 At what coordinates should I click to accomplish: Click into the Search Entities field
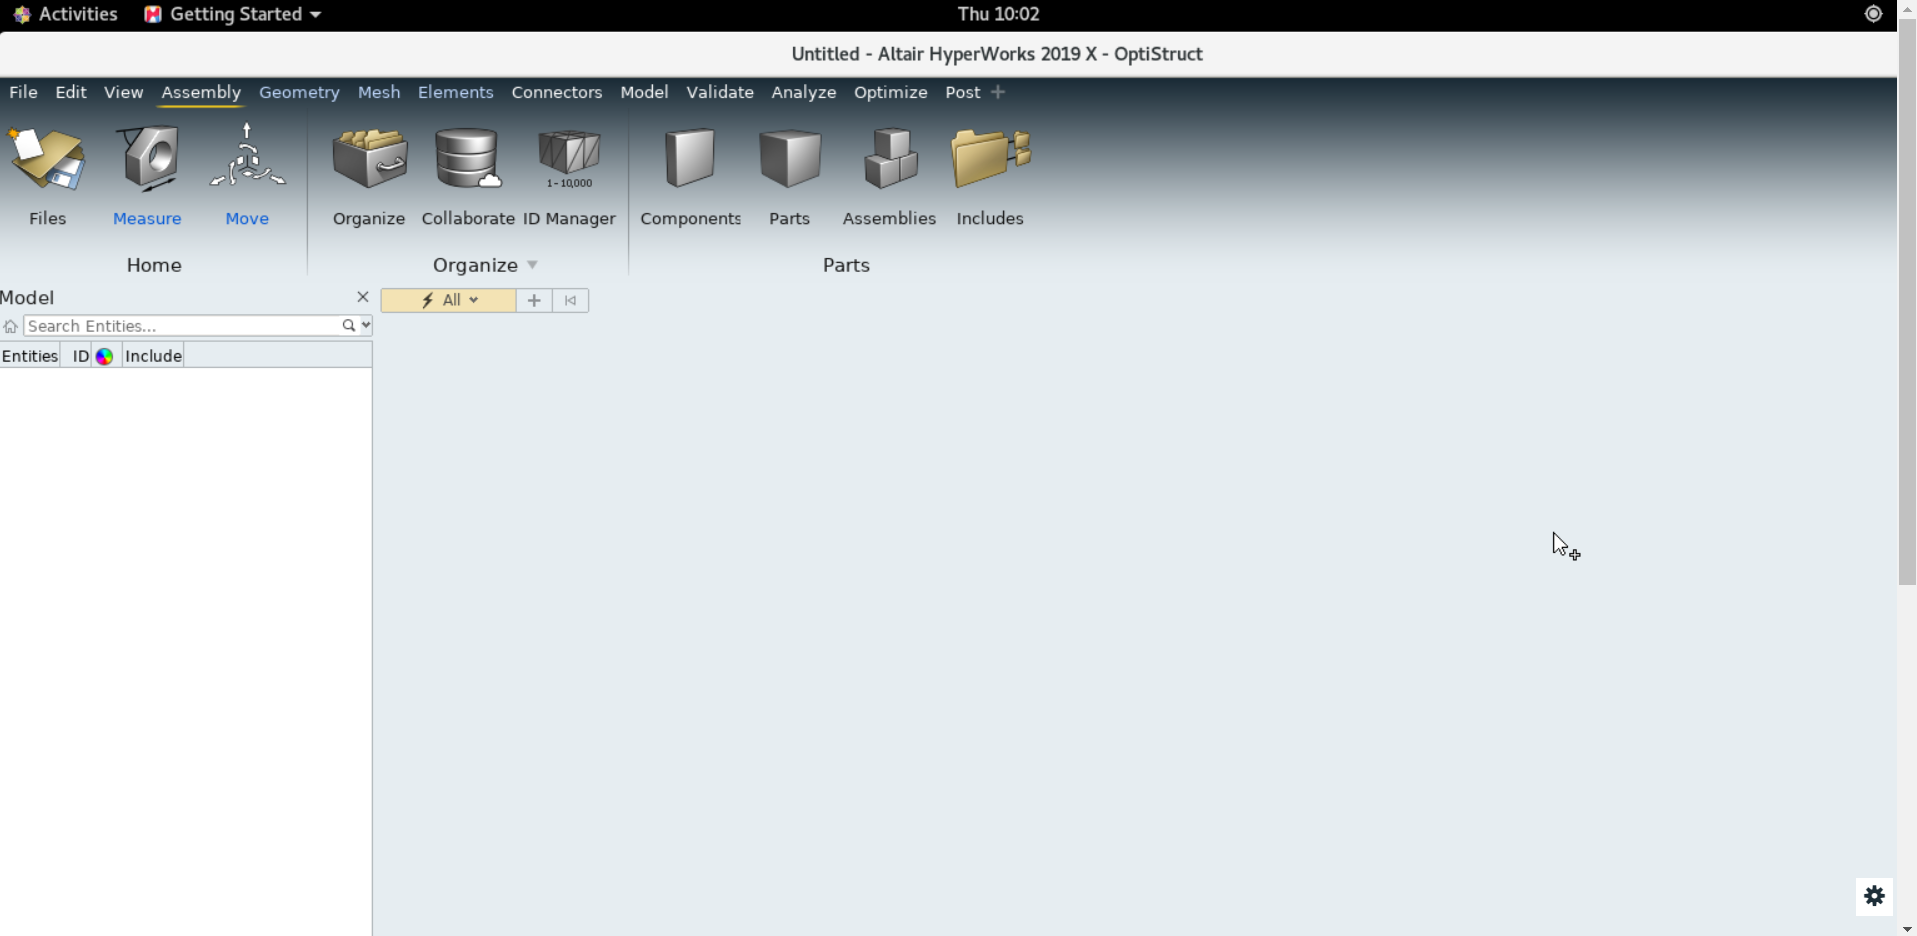coord(183,326)
